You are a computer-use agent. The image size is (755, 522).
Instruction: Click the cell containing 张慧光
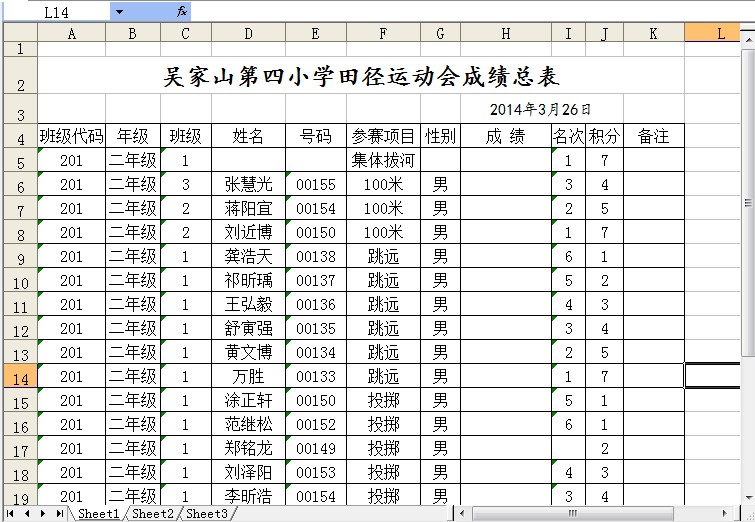248,184
